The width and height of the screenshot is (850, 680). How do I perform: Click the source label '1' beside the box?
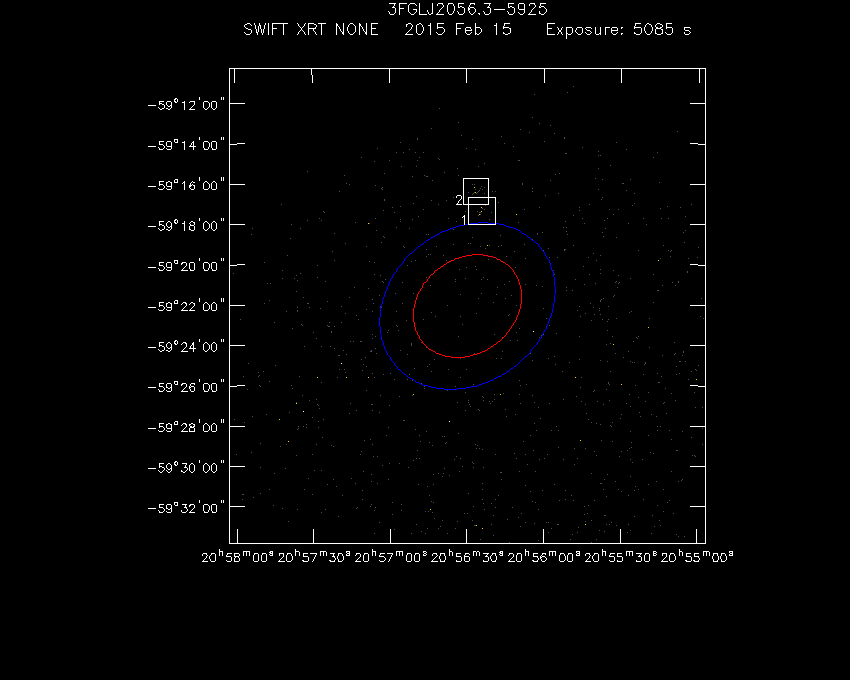pos(464,220)
